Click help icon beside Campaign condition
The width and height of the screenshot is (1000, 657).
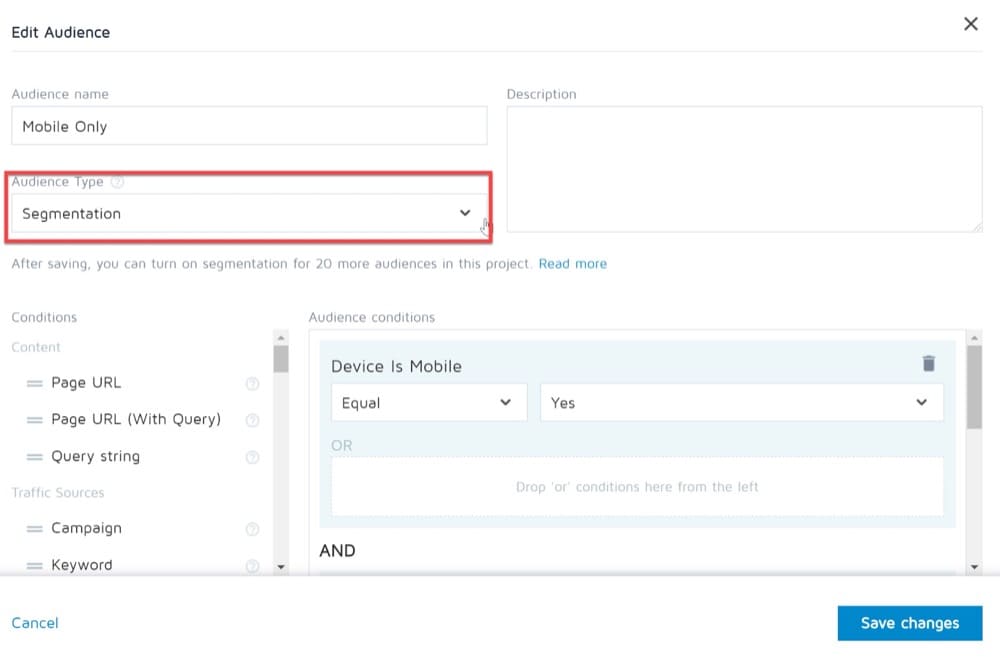252,529
